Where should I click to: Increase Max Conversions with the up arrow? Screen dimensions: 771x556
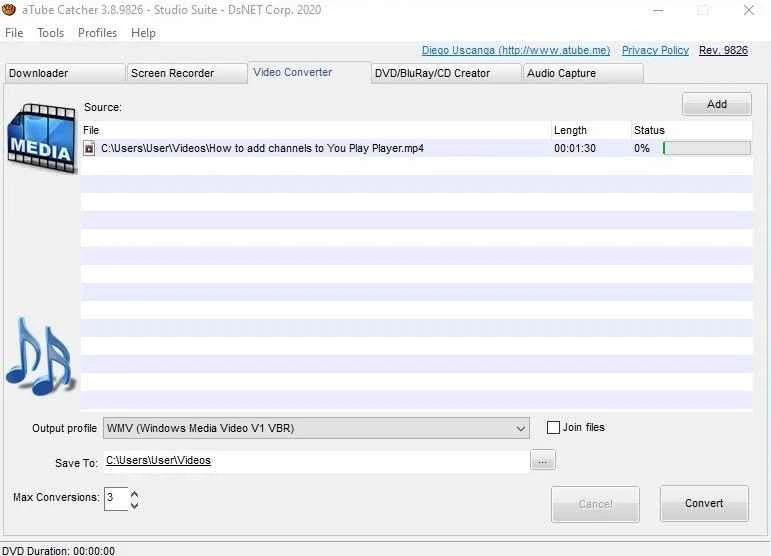(x=134, y=494)
